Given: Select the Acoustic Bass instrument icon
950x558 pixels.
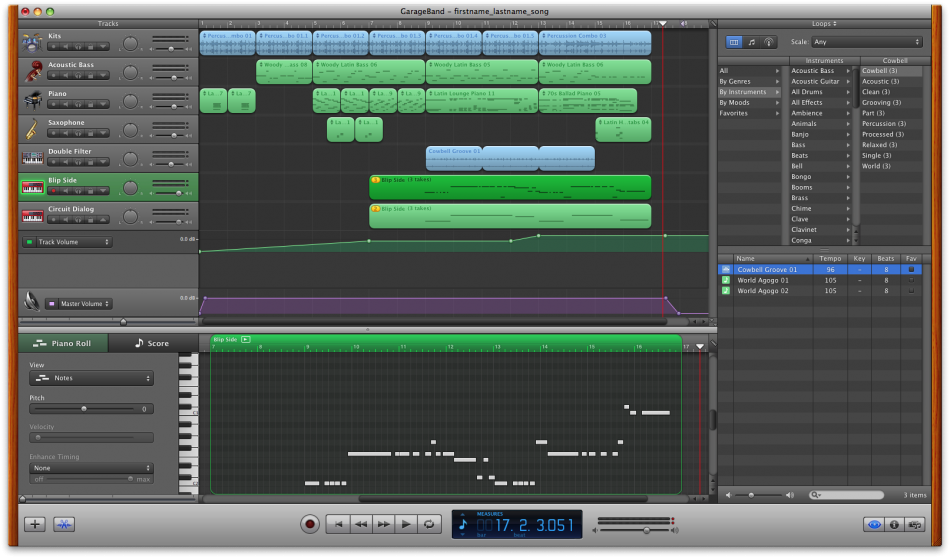Looking at the screenshot, I should (x=32, y=71).
